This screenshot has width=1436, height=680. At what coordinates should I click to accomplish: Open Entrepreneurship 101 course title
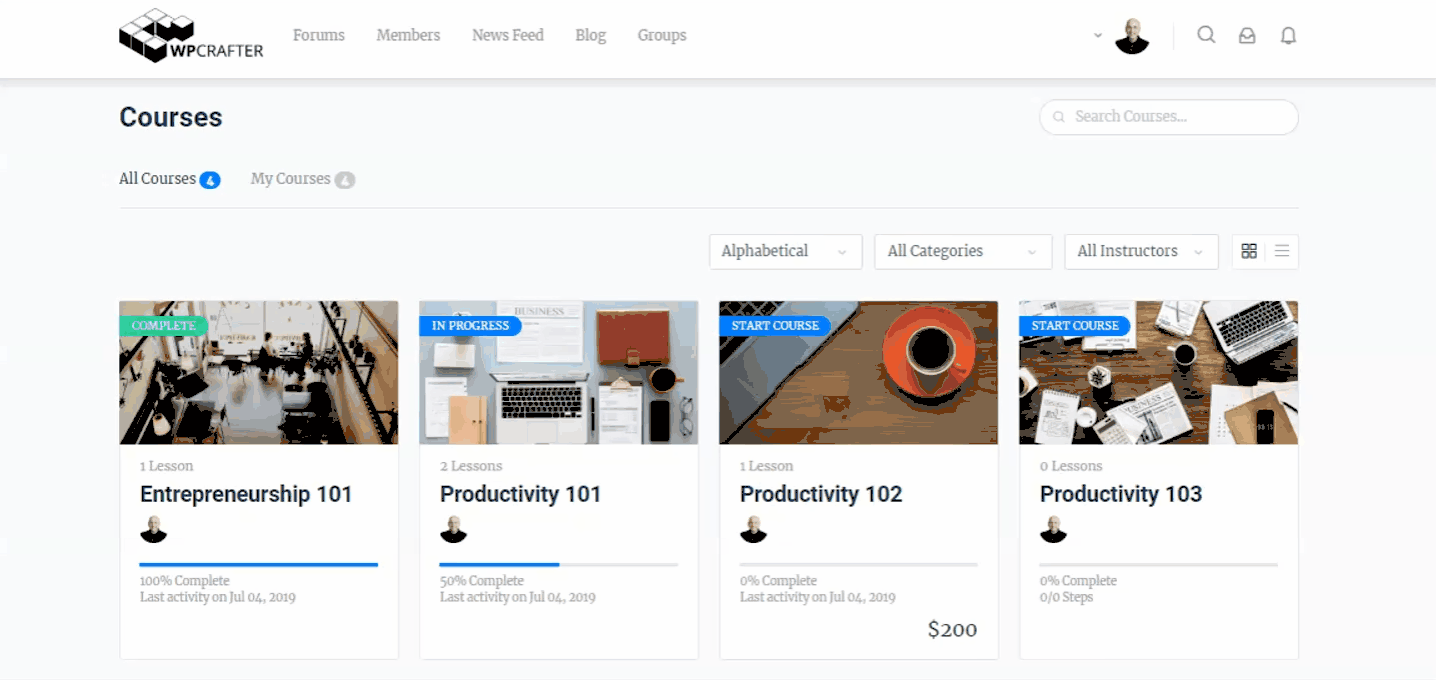[246, 494]
